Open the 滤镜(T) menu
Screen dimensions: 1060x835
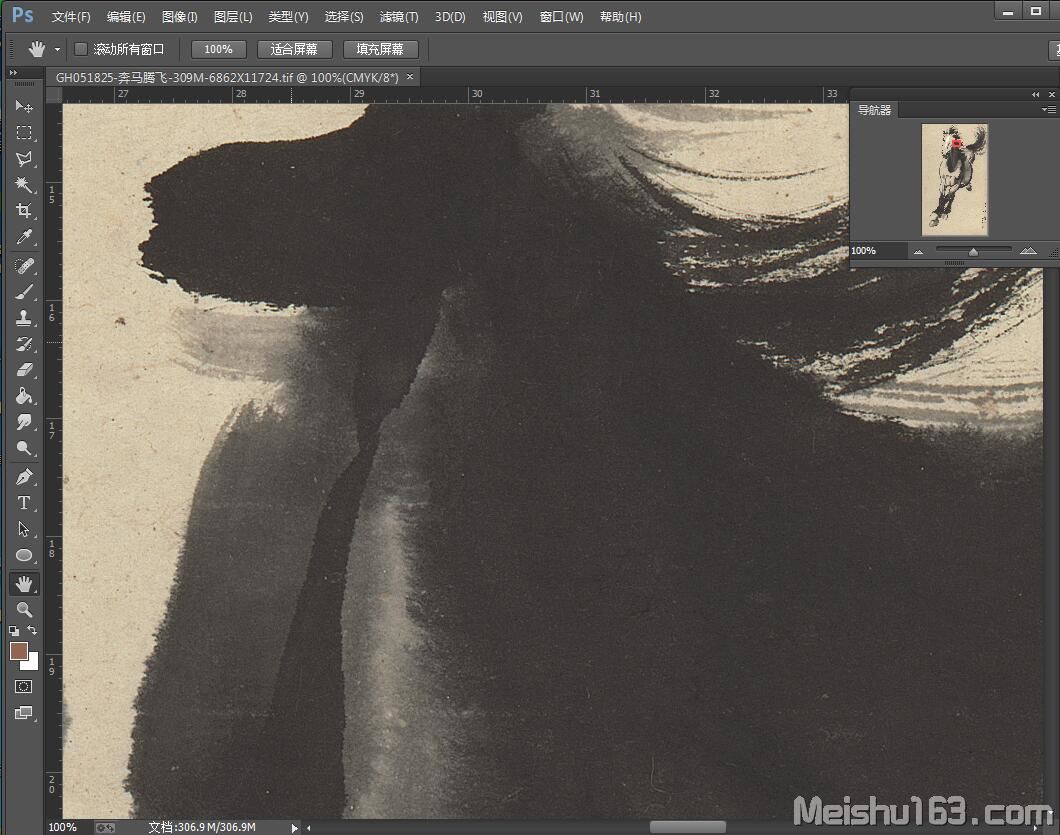pos(399,17)
